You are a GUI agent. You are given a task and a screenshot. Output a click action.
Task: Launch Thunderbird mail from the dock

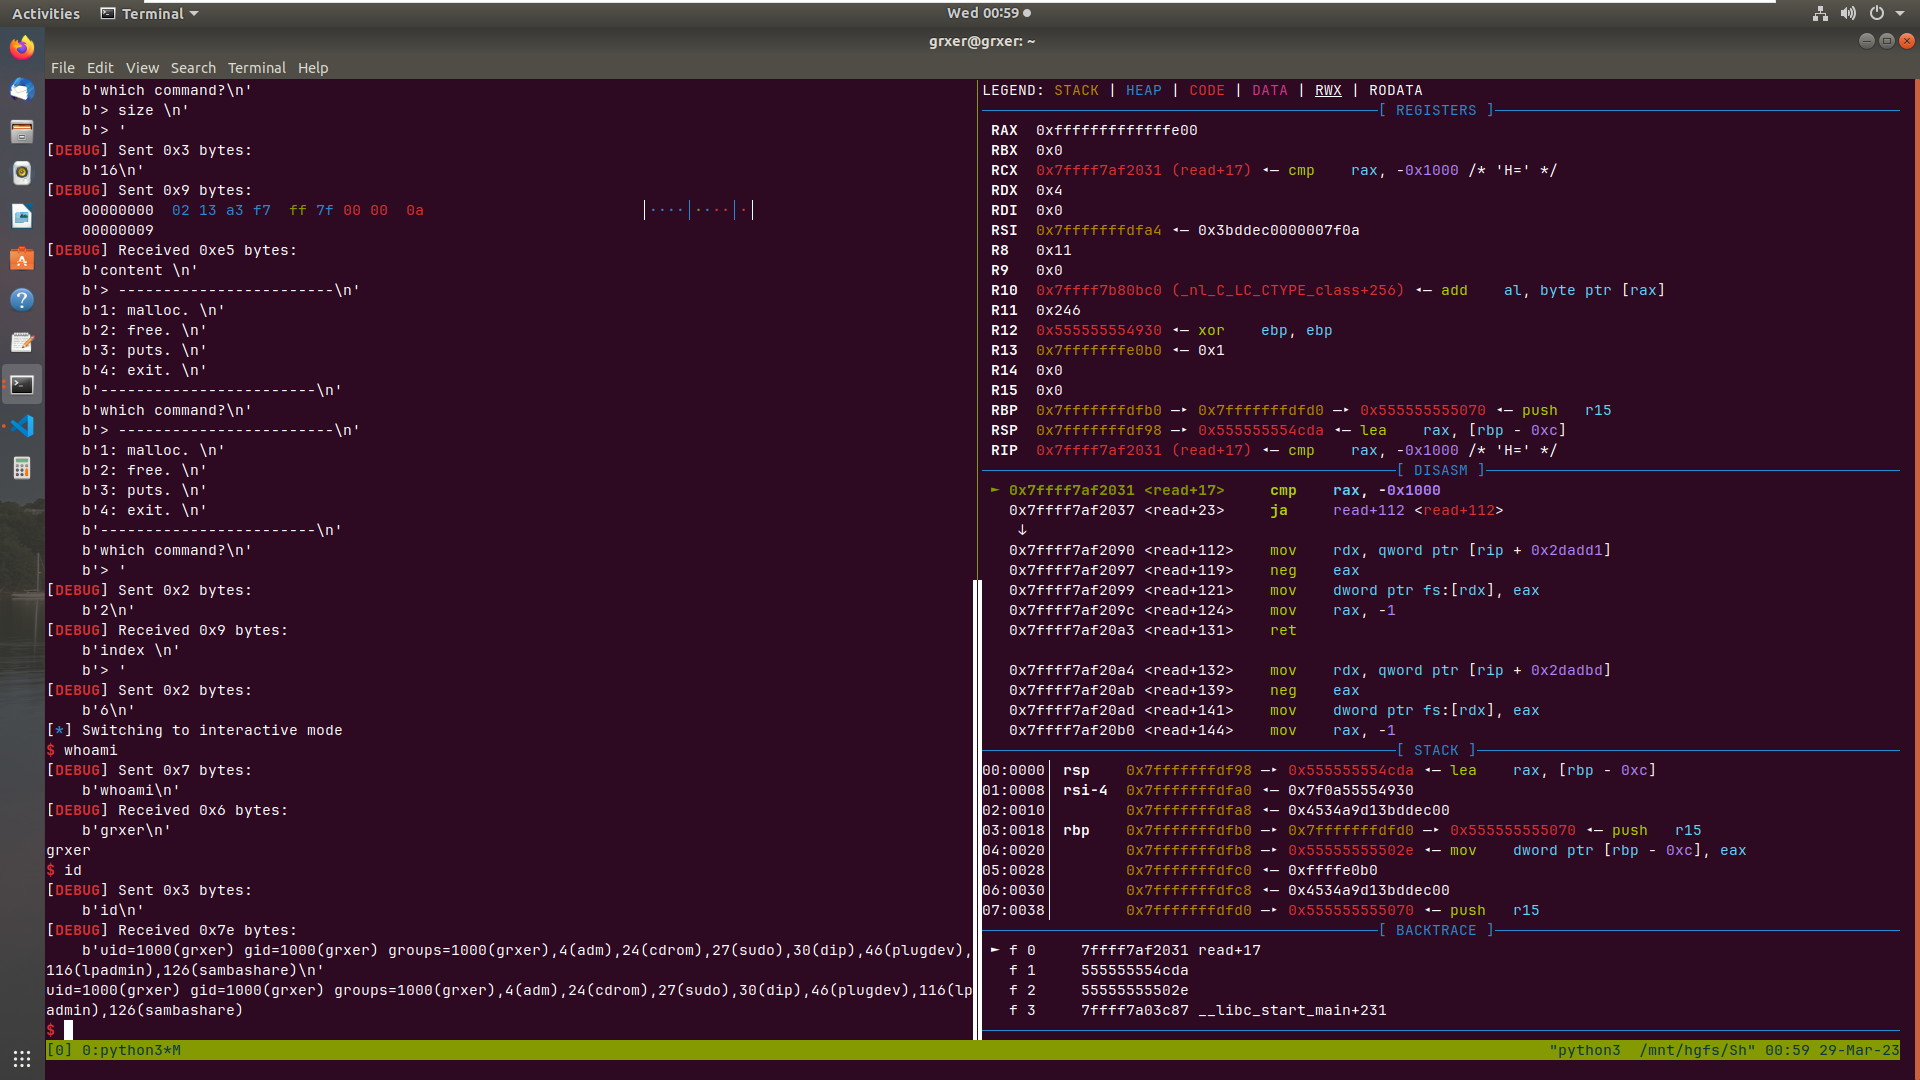(22, 90)
